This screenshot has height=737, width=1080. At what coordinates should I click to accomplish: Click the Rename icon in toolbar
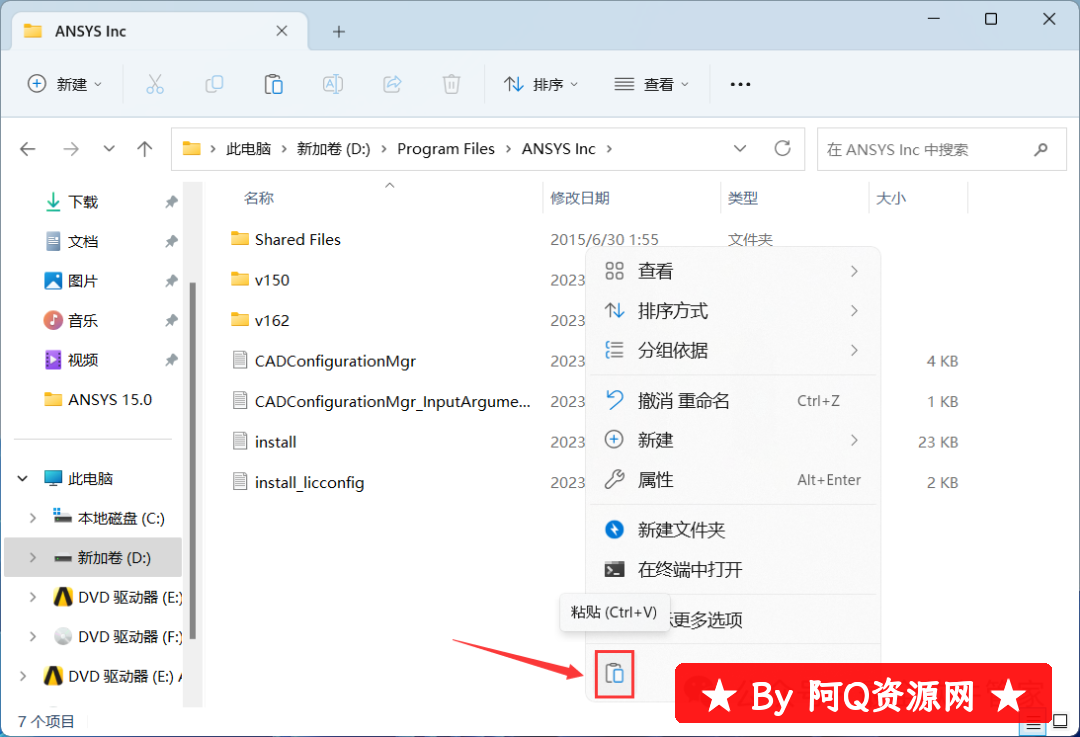(333, 84)
